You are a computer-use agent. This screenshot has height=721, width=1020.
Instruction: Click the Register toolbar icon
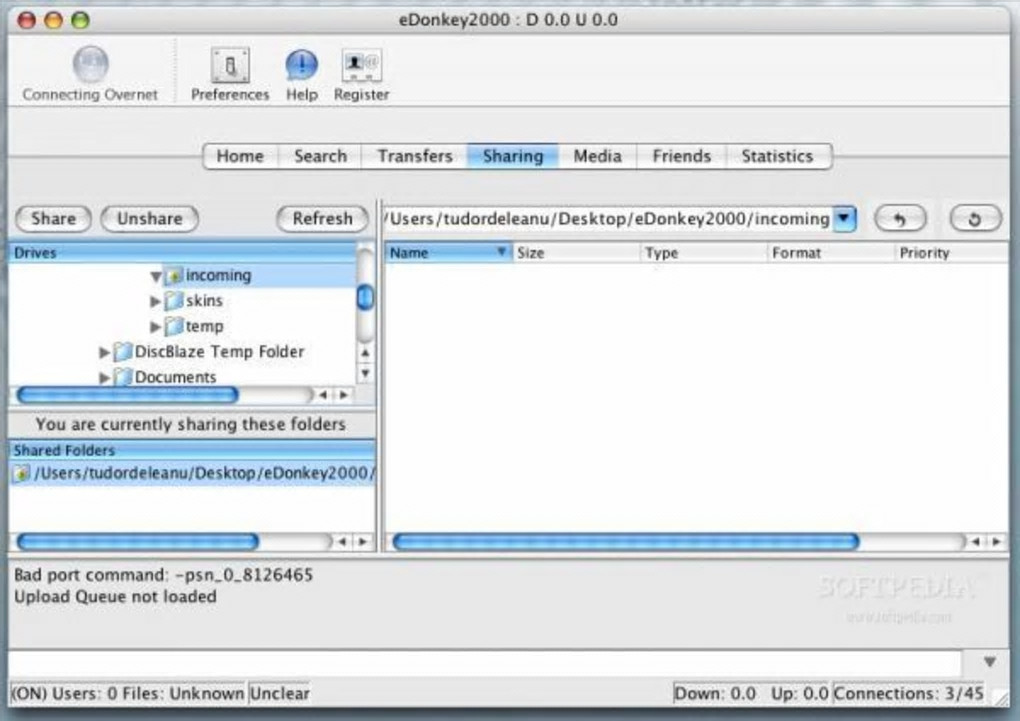[362, 65]
